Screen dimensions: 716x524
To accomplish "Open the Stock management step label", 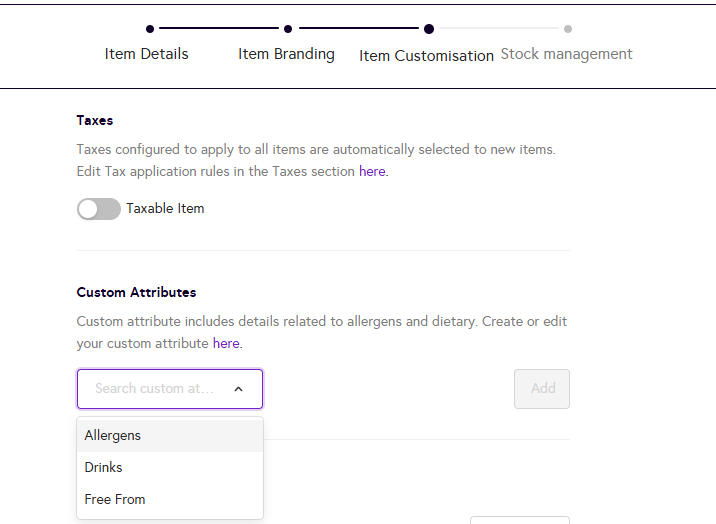I will [566, 54].
